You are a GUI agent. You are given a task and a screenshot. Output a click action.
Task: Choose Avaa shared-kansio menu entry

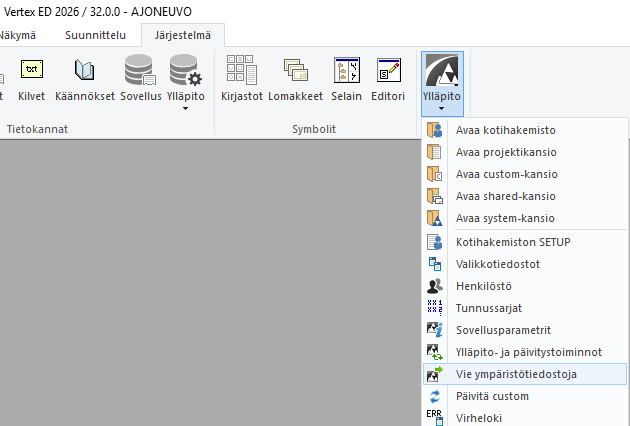(x=525, y=197)
